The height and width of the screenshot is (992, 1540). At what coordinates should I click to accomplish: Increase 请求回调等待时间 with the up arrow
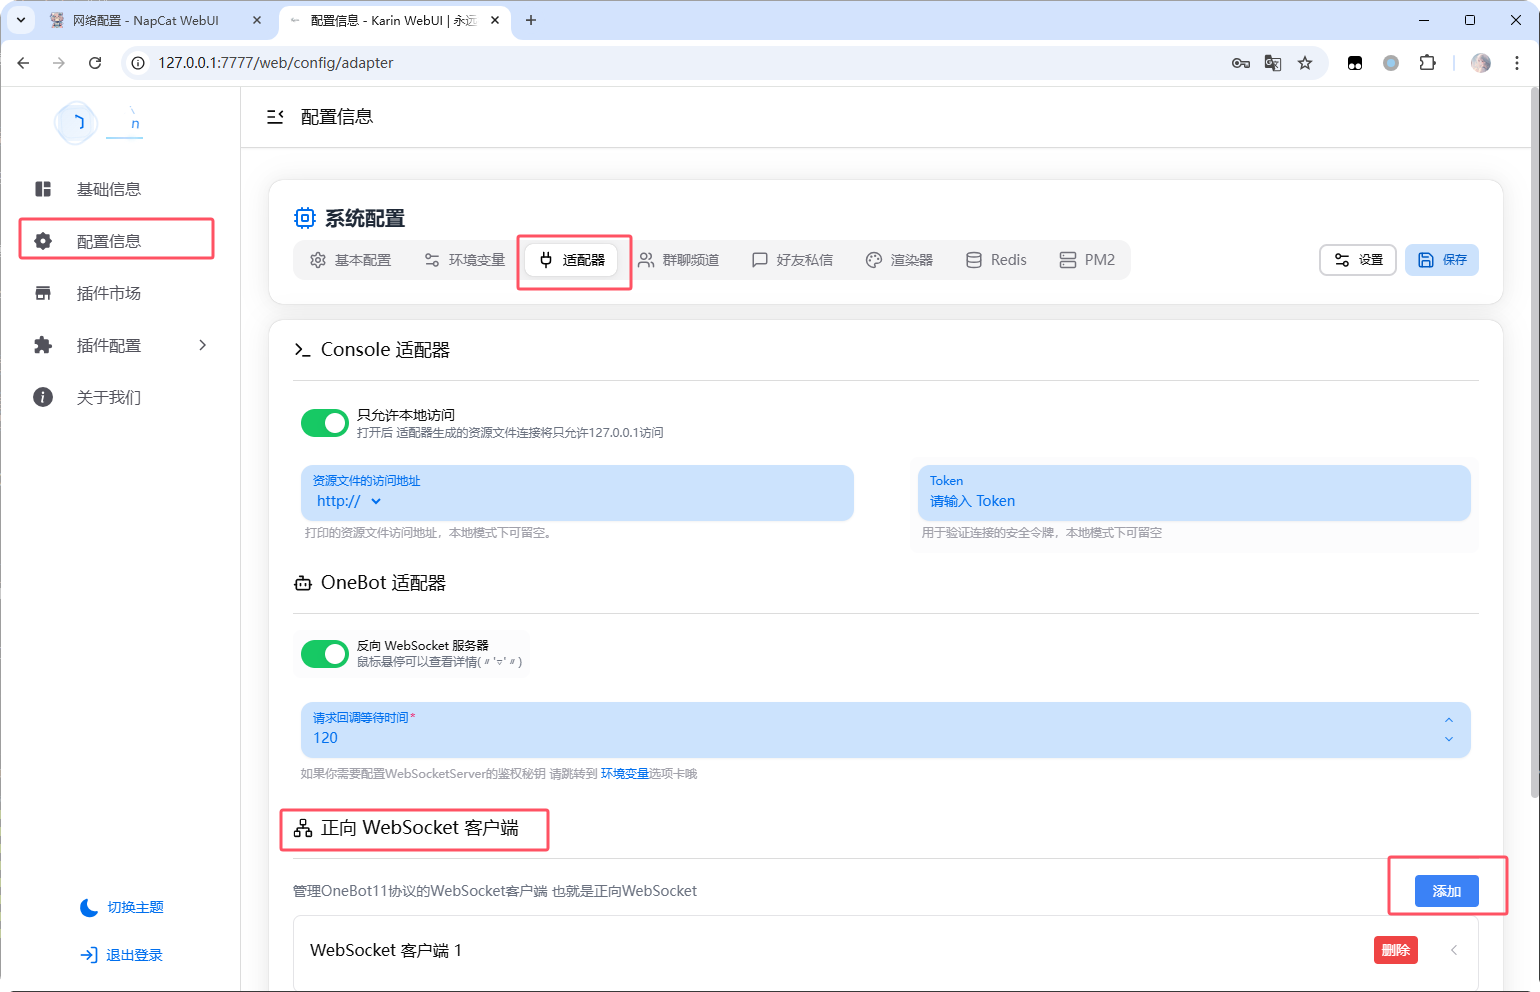pos(1448,719)
